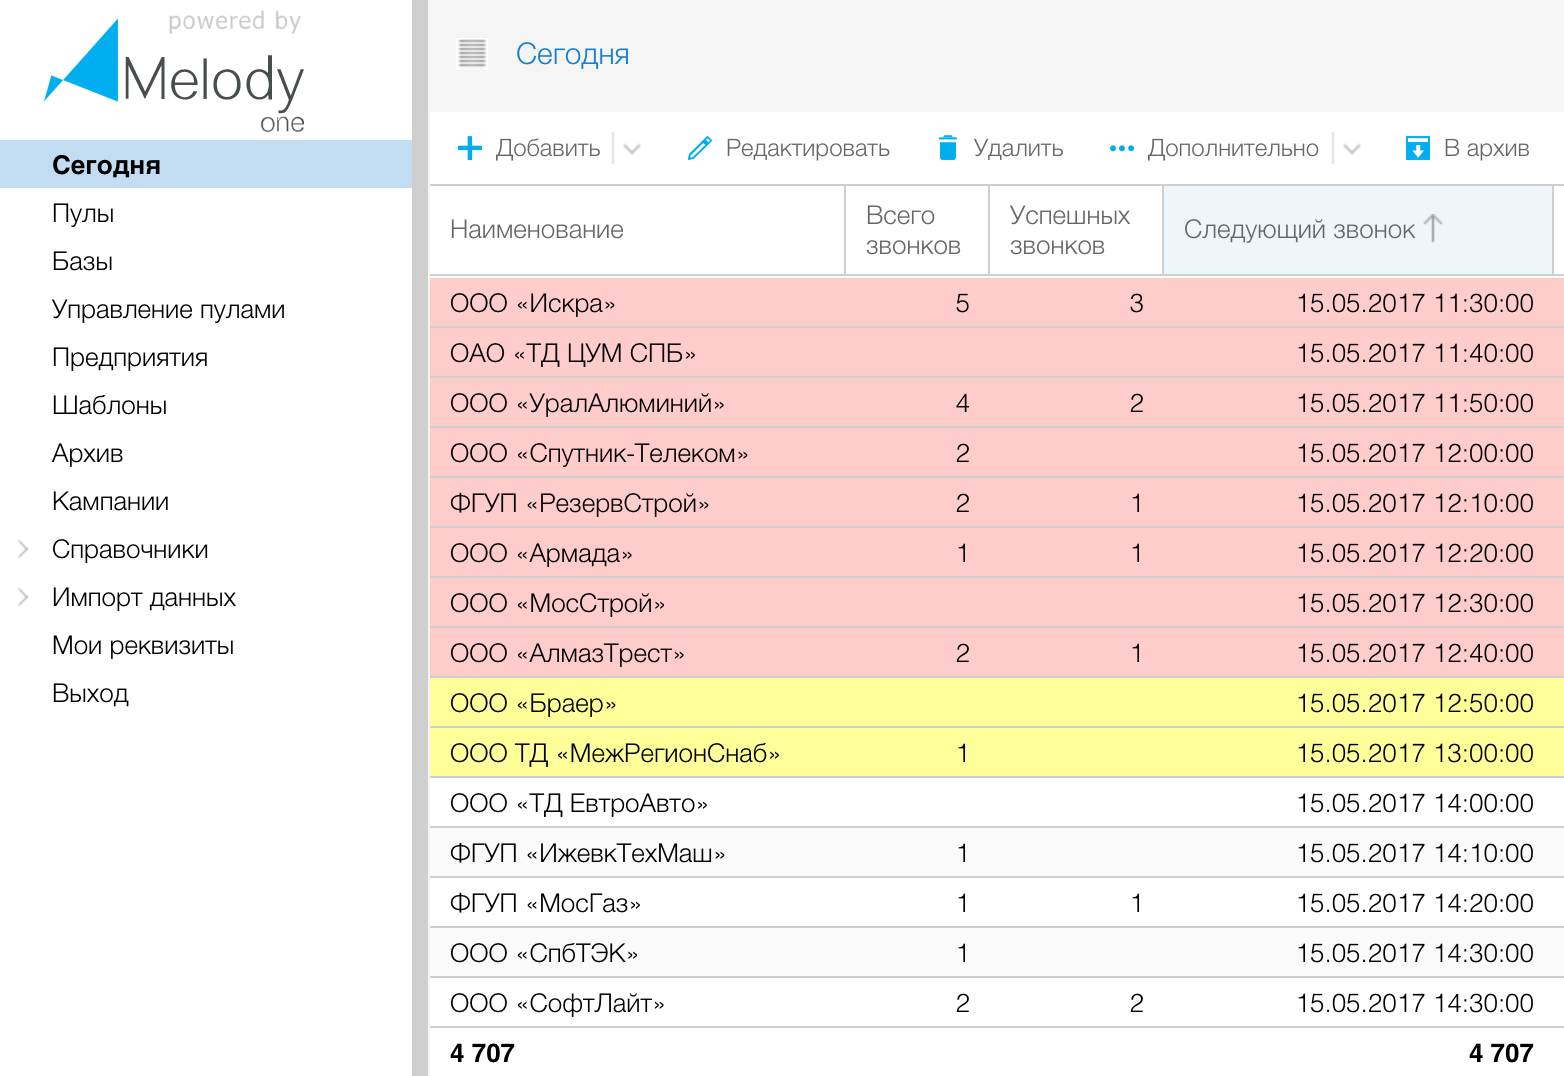Click the Сегодня page title link

[x=572, y=54]
